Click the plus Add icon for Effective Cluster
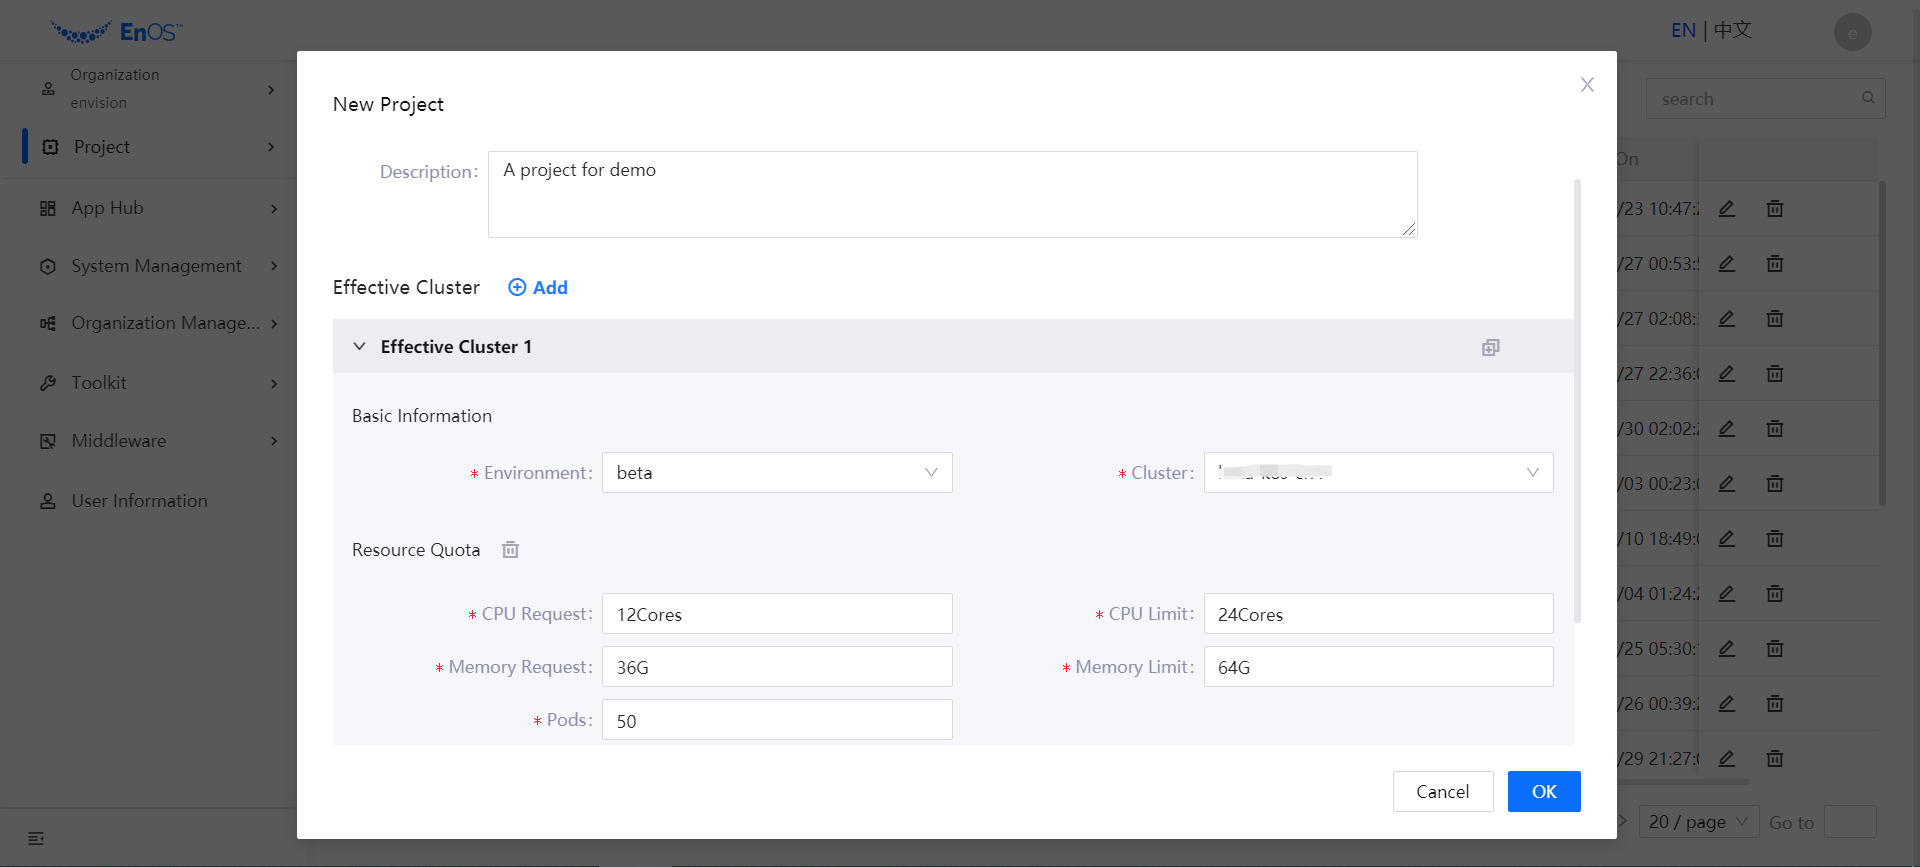The width and height of the screenshot is (1920, 867). coord(517,288)
